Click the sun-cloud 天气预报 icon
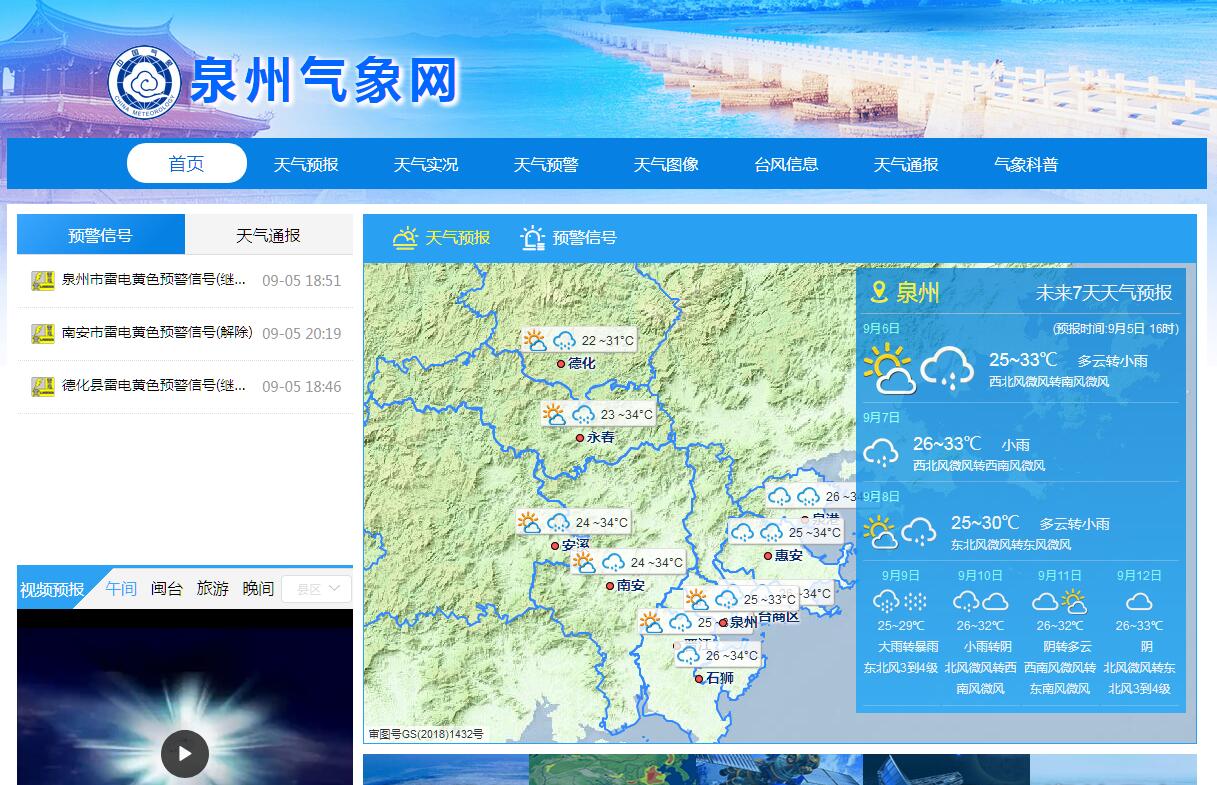This screenshot has height=785, width=1217. click(405, 238)
